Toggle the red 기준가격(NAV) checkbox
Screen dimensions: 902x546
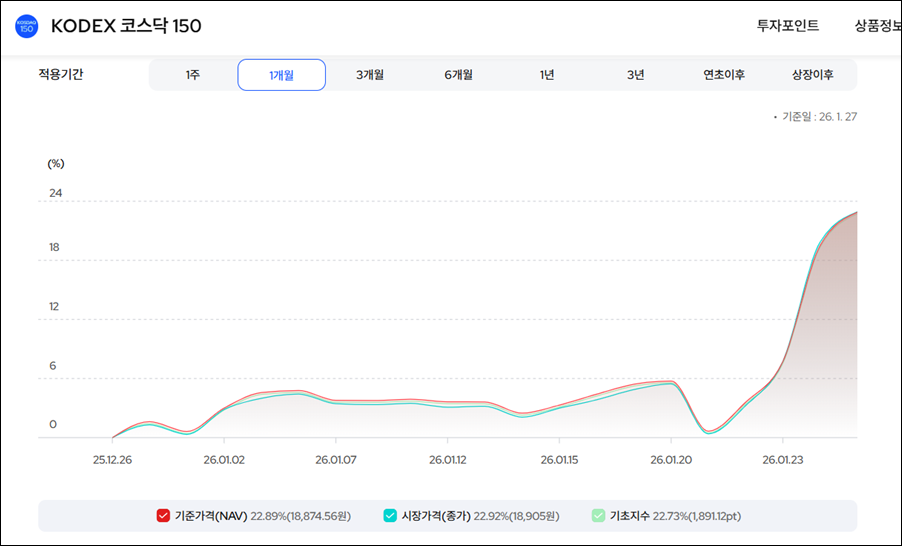[x=163, y=516]
